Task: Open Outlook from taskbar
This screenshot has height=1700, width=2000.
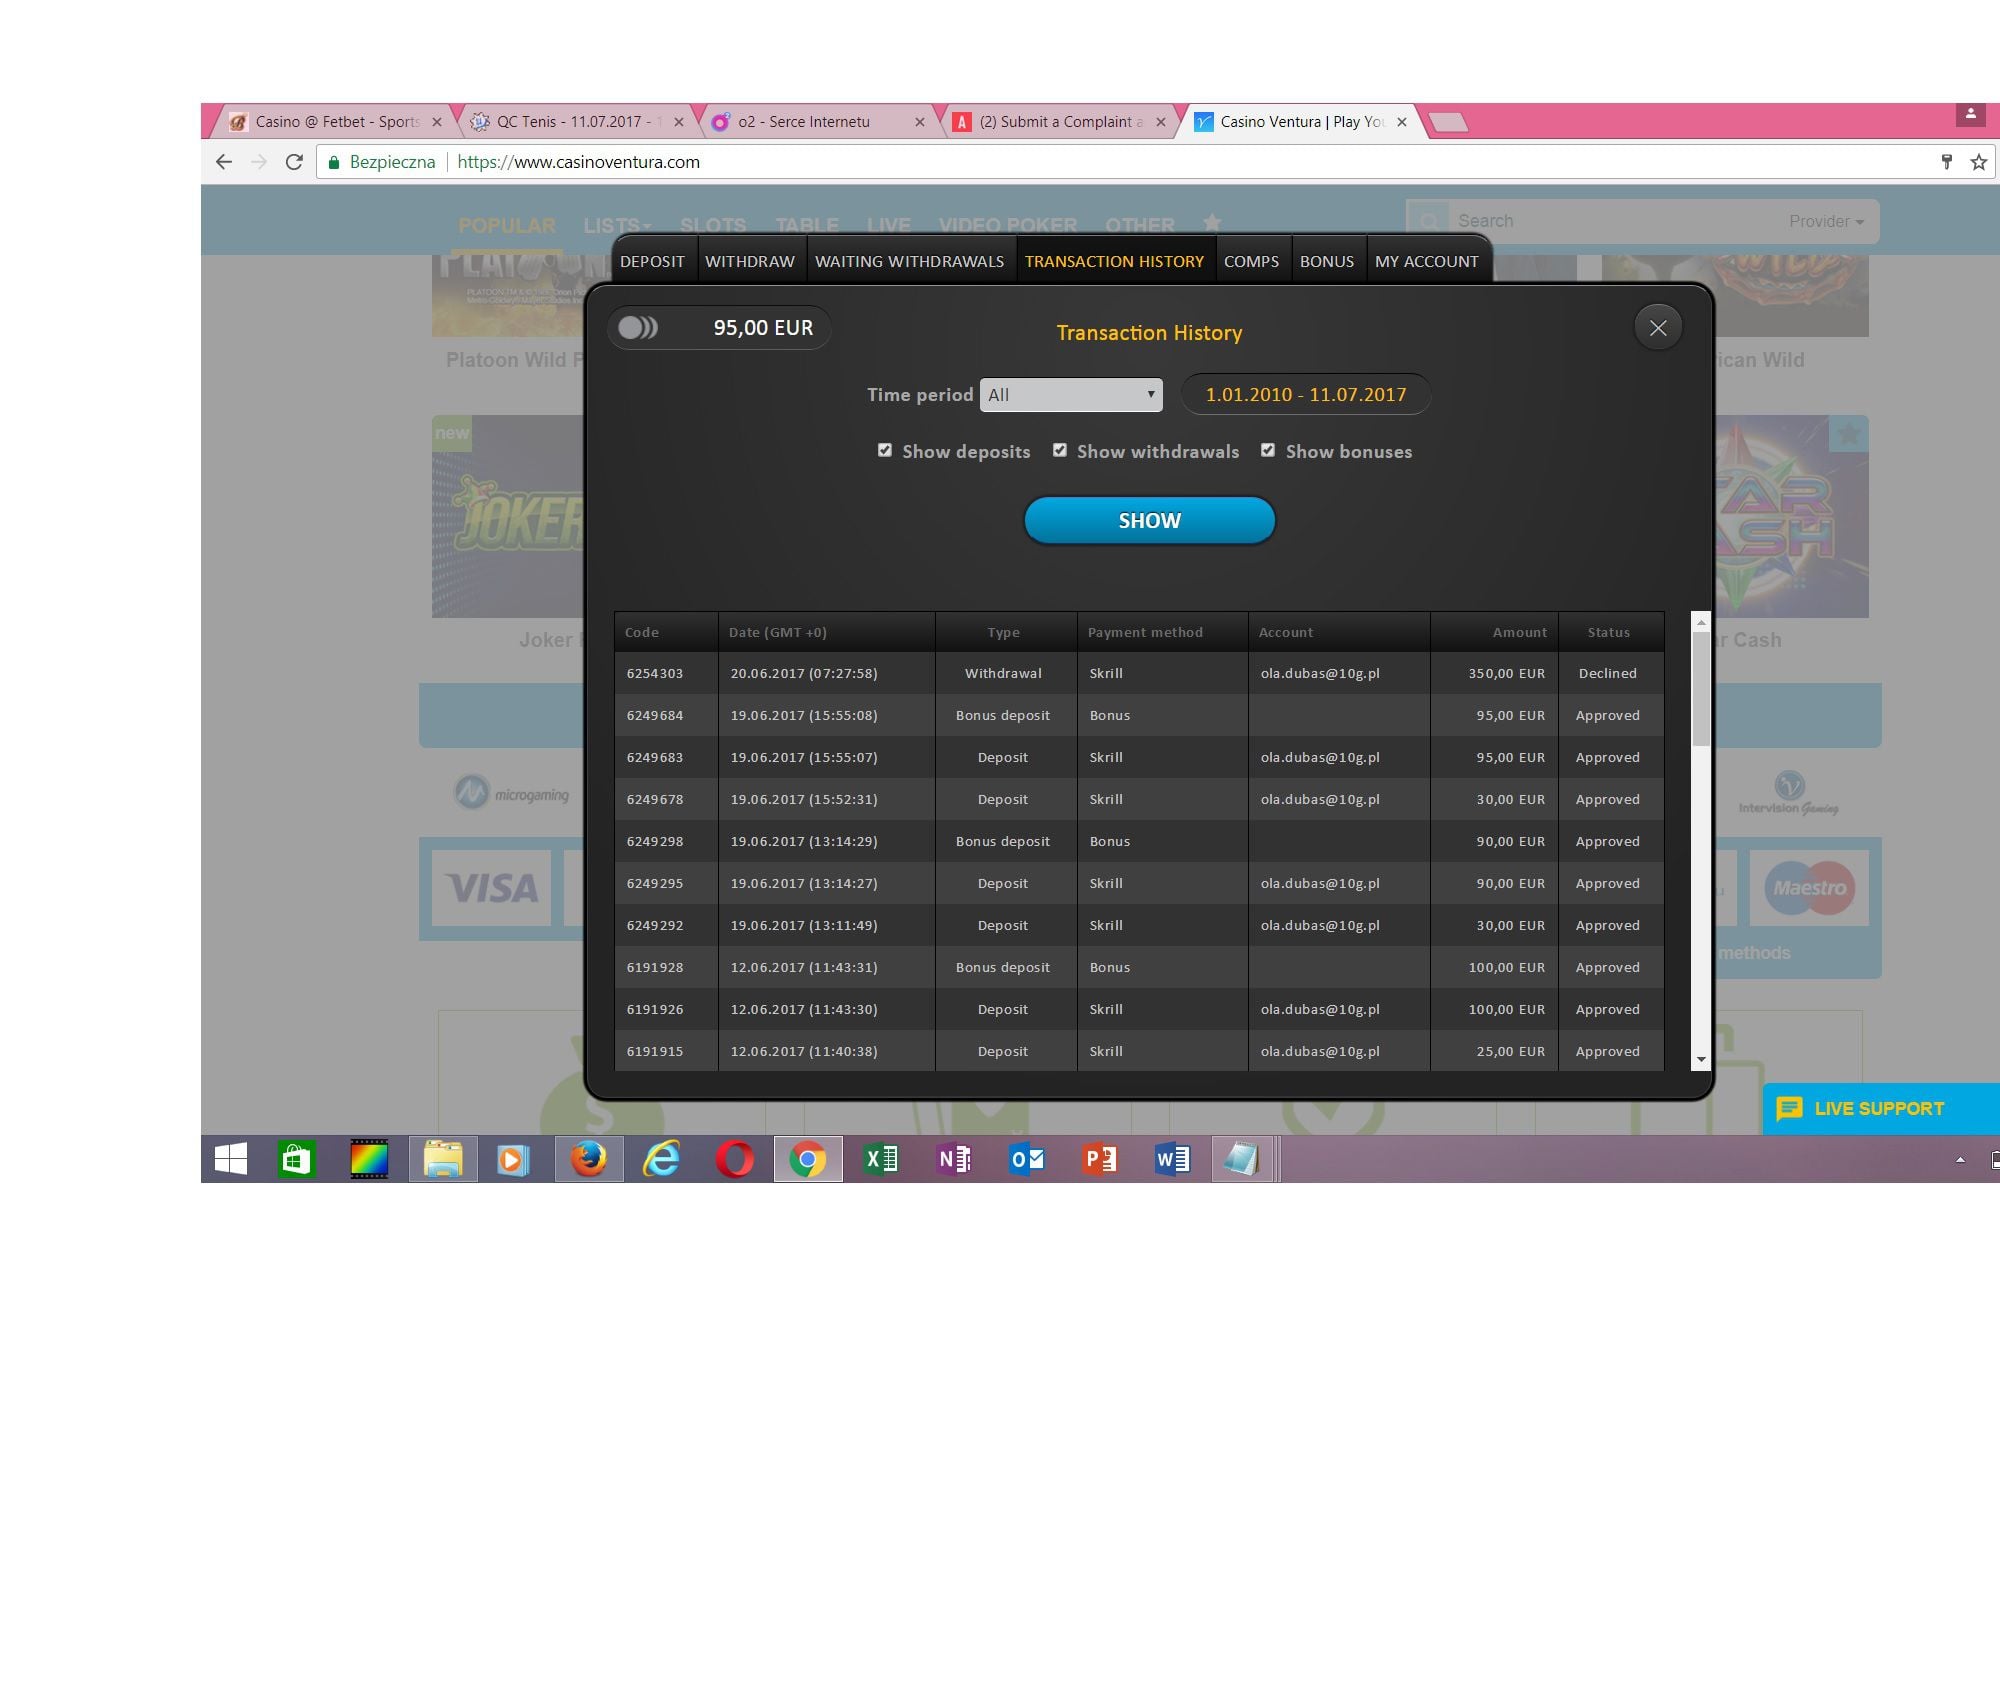Action: point(1027,1159)
